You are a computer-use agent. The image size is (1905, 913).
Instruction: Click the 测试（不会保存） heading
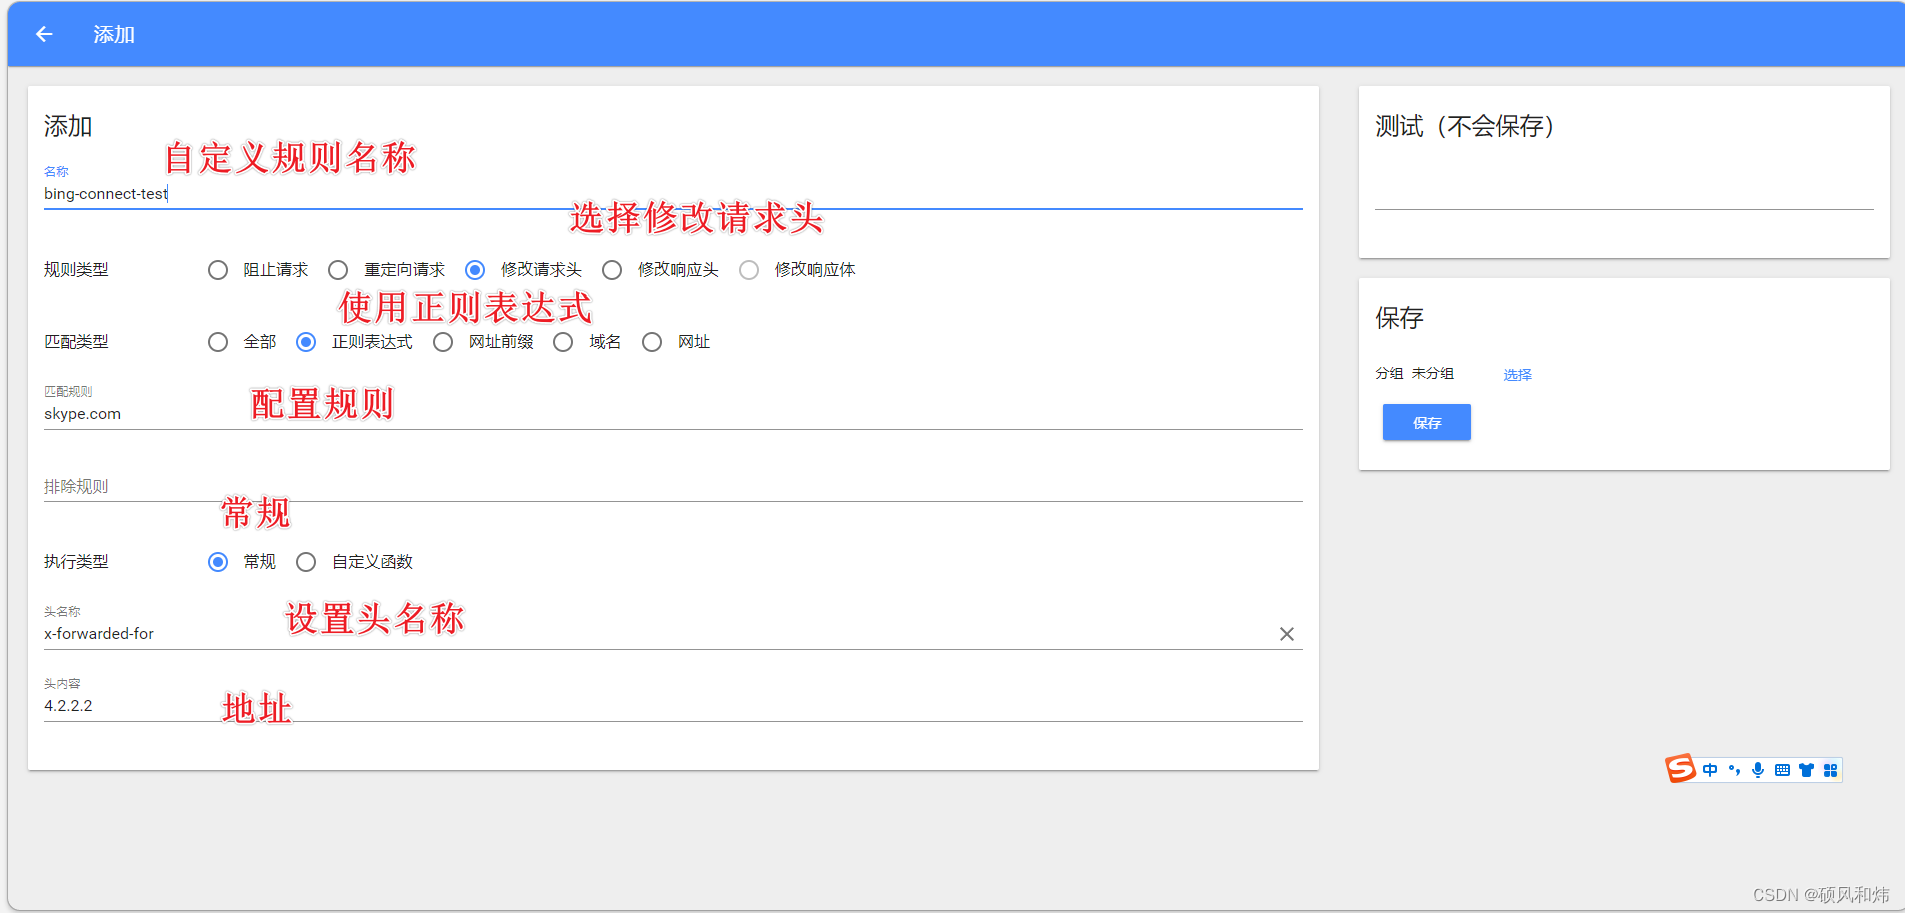1464,126
